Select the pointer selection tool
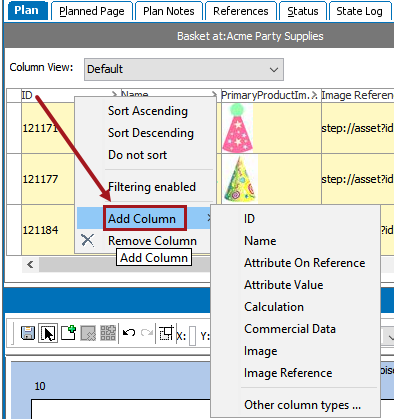394x419 pixels. [48, 333]
